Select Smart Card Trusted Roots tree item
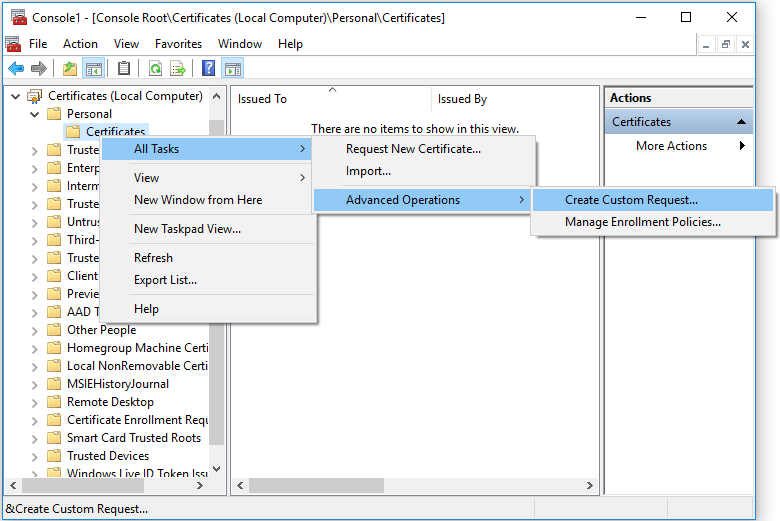 point(134,438)
